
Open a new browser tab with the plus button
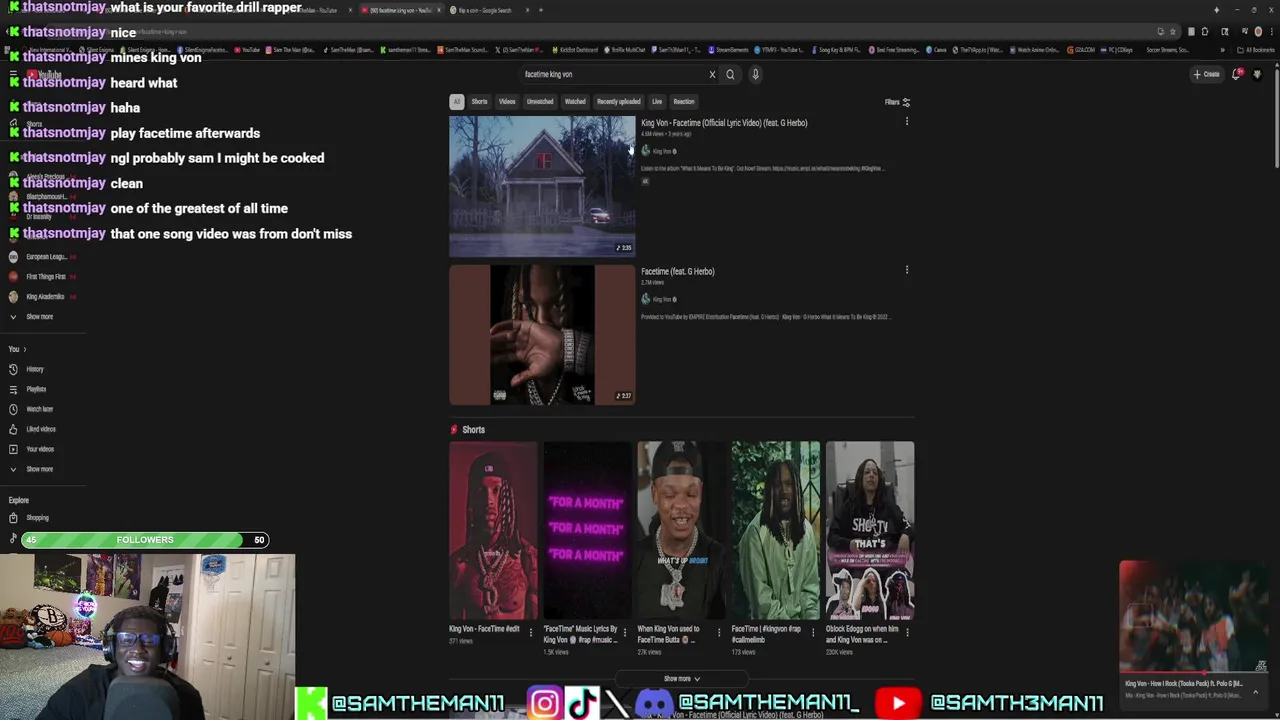(541, 10)
